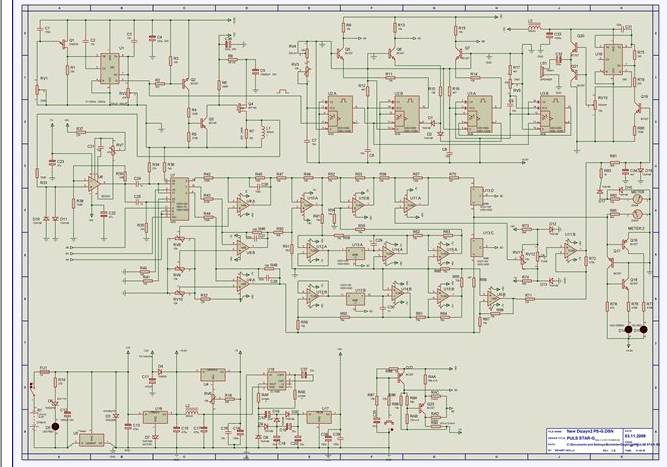Pick transistor Q2 next to resistor R2
Screen dimensions: 667x467
[185, 83]
